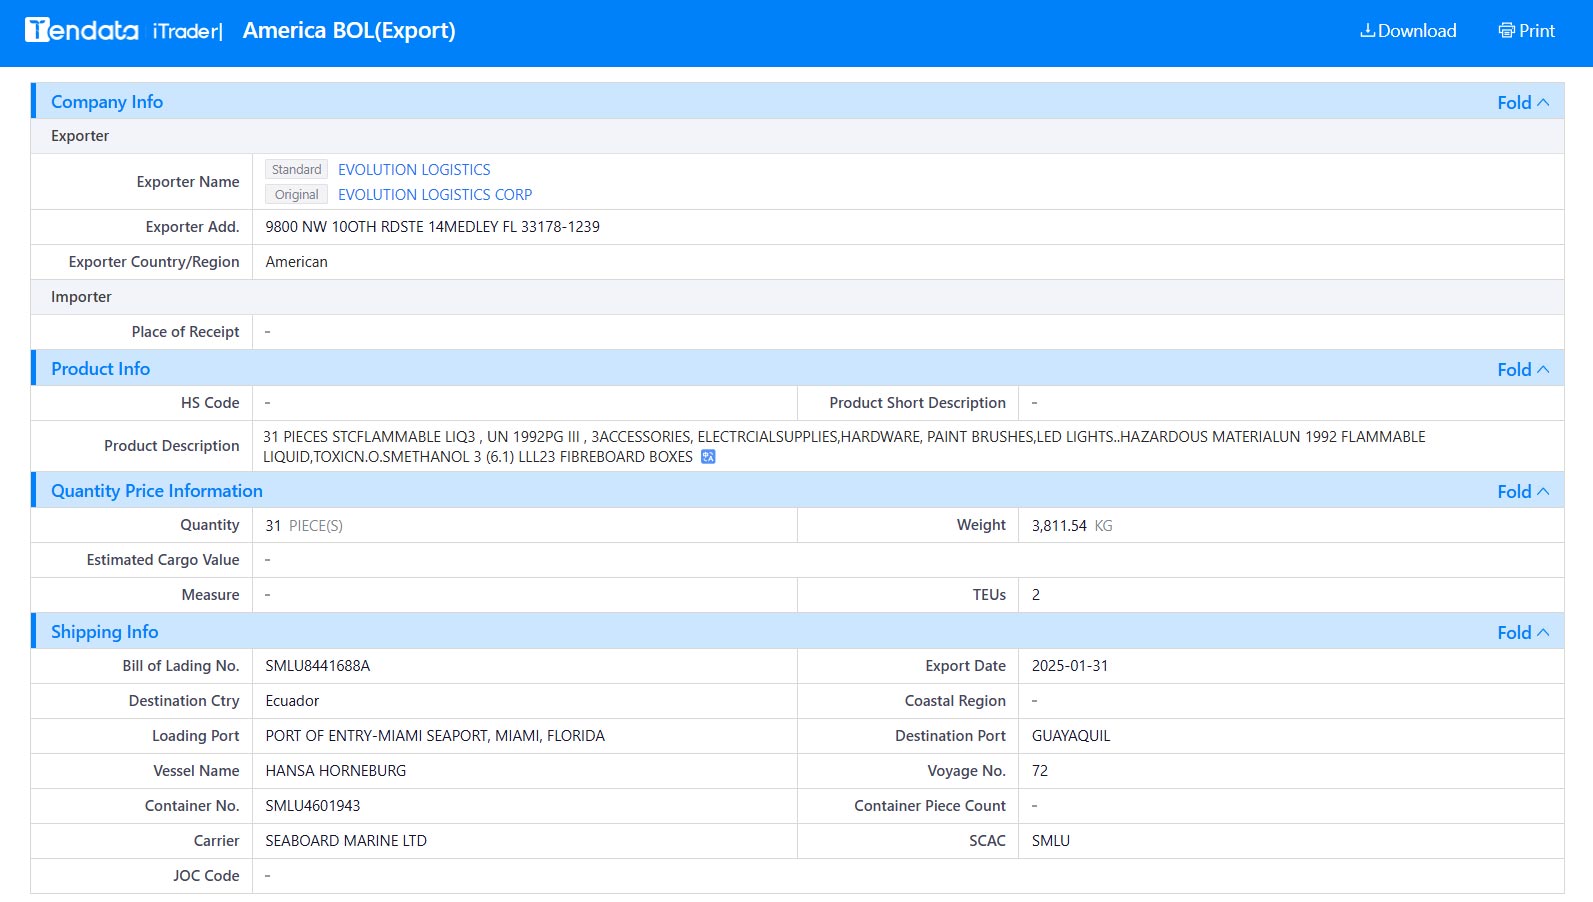Click destination port GUAYAQUIL
Image resolution: width=1593 pixels, height=902 pixels.
pyautogui.click(x=1071, y=736)
